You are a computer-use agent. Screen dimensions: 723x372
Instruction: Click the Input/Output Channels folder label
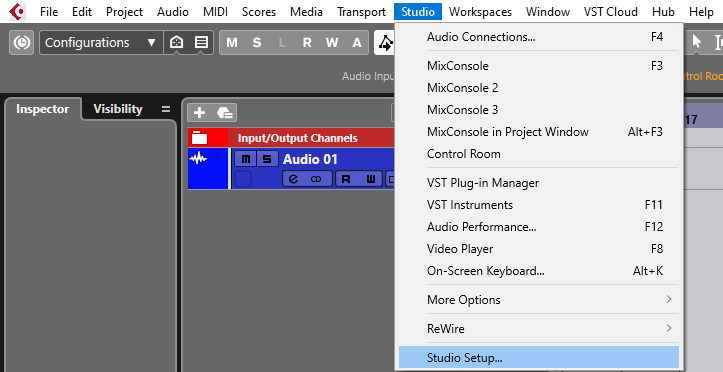tap(297, 138)
